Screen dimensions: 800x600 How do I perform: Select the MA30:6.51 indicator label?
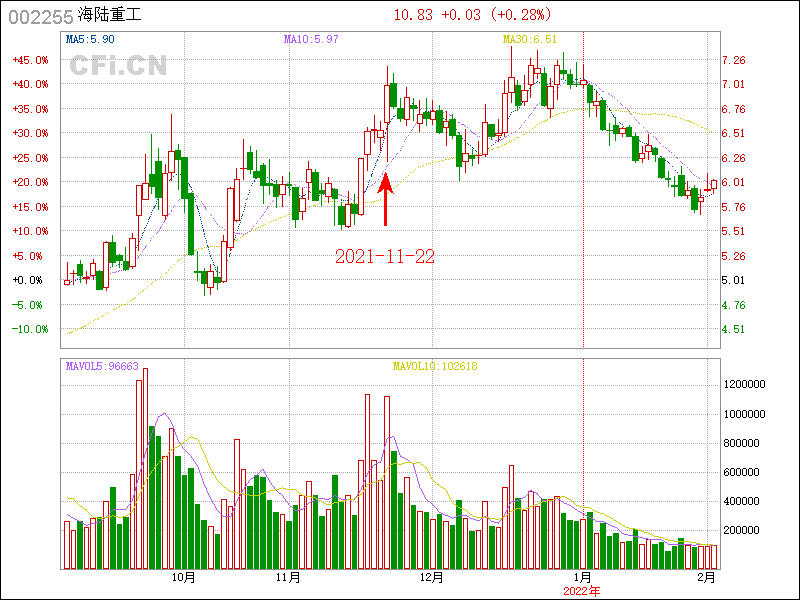[529, 39]
